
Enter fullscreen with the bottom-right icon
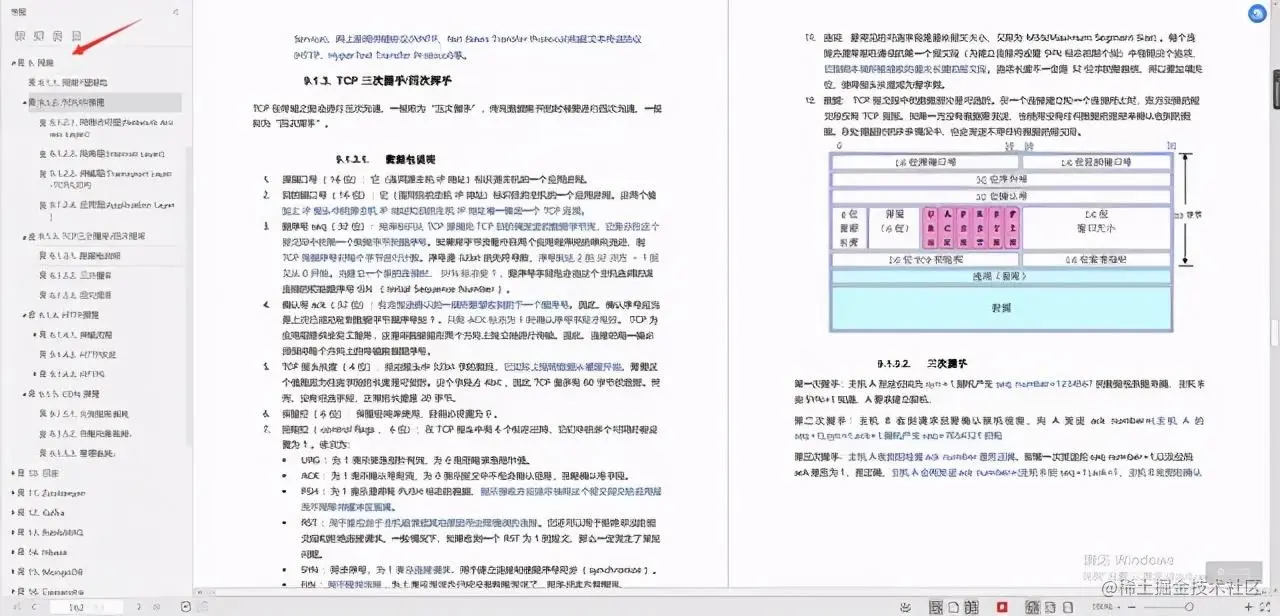pos(1265,607)
